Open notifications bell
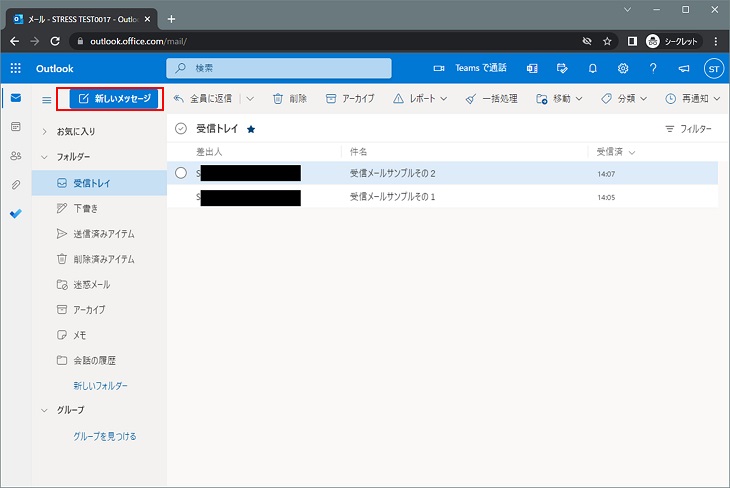The height and width of the screenshot is (488, 730). [592, 68]
